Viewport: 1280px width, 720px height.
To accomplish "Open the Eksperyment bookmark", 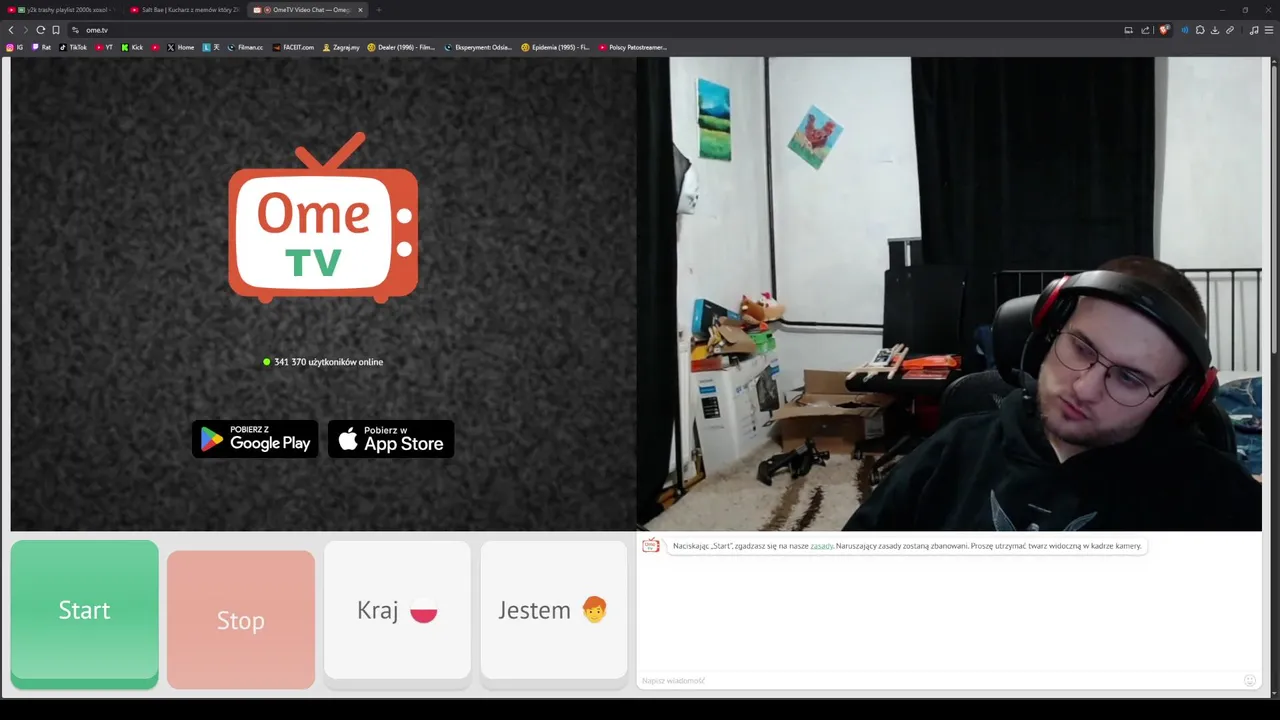I will [x=479, y=47].
